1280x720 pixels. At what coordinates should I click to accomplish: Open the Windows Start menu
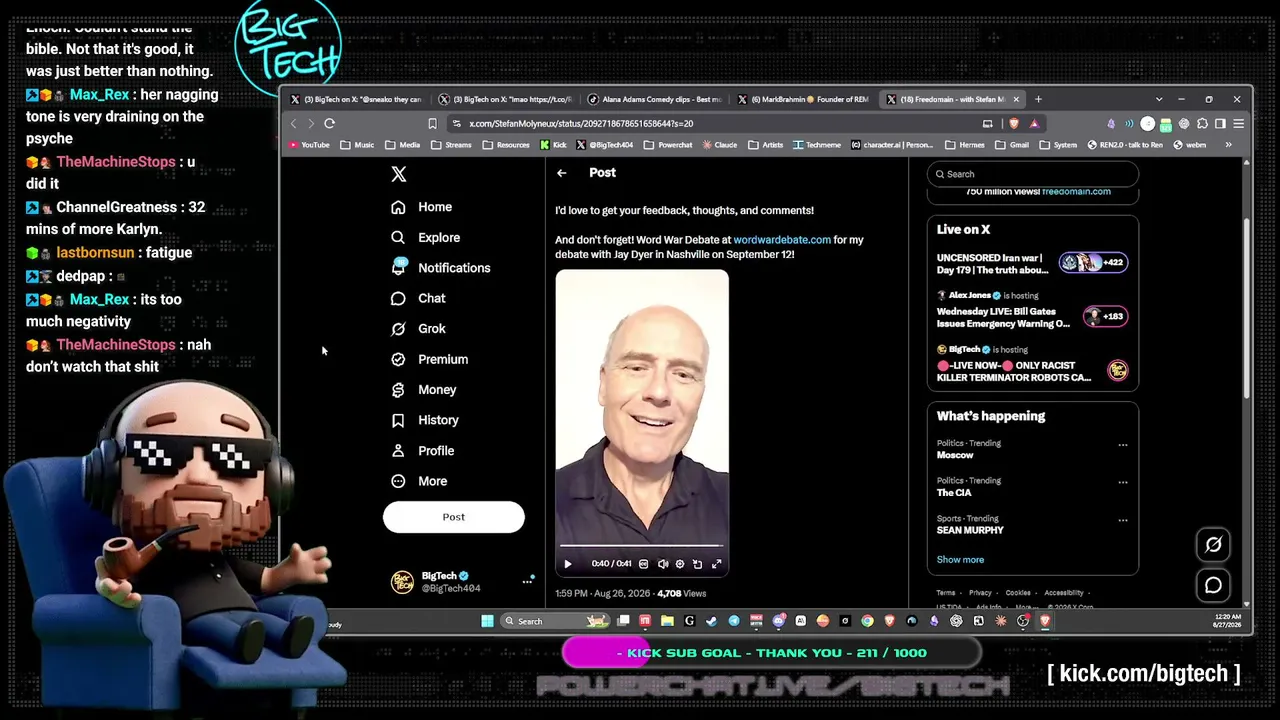point(487,621)
